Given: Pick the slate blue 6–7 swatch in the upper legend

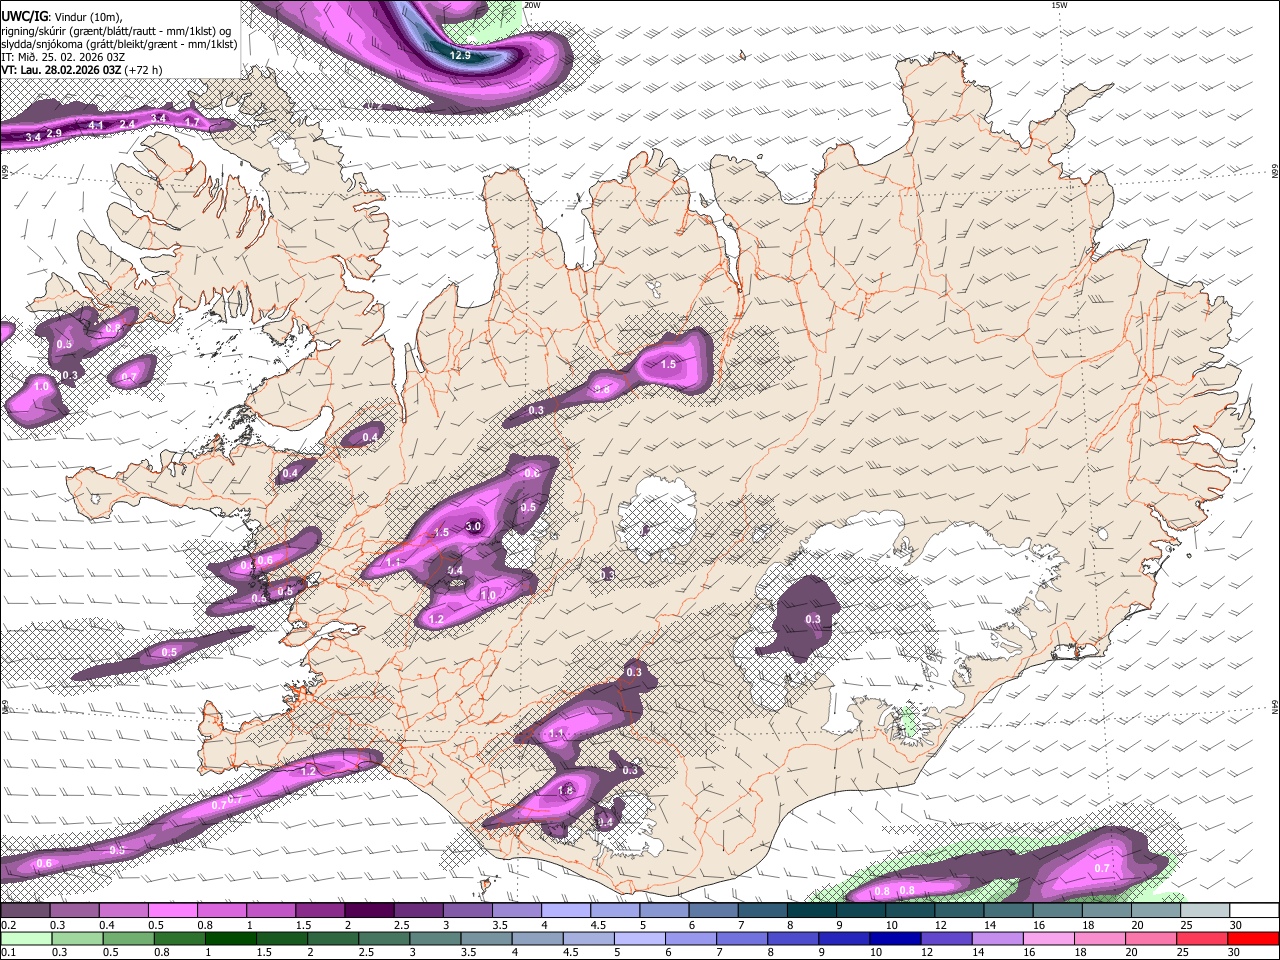Looking at the screenshot, I should [x=714, y=910].
